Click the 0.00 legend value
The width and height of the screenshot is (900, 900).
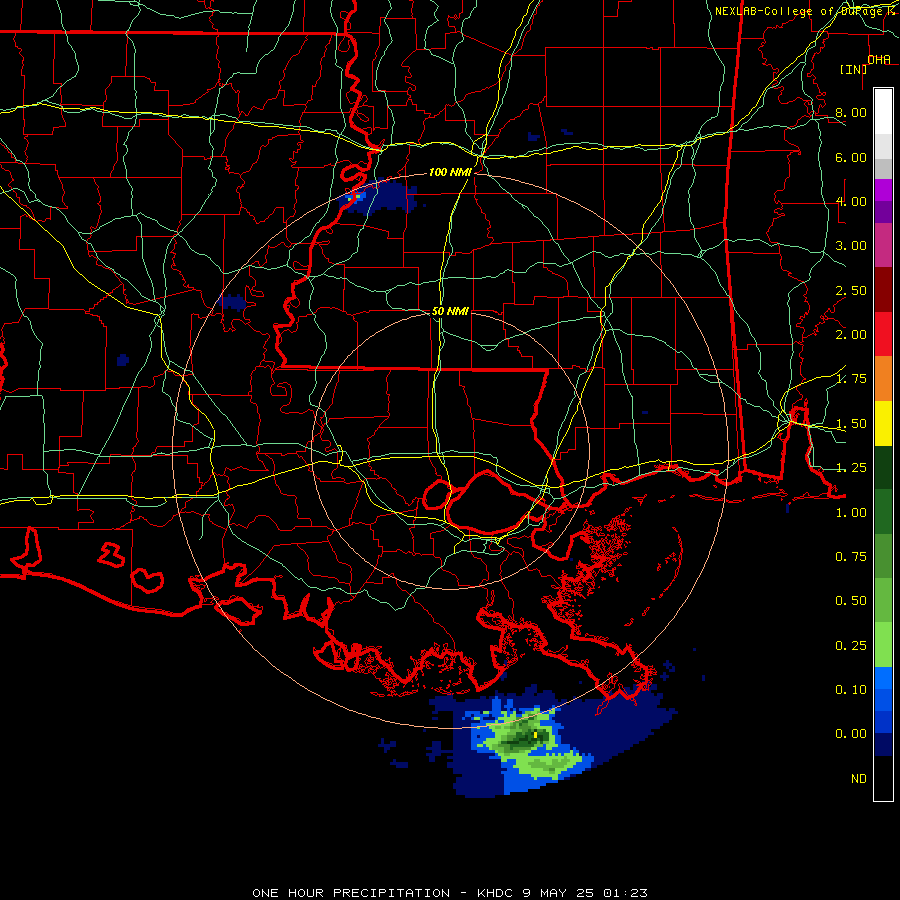point(851,734)
